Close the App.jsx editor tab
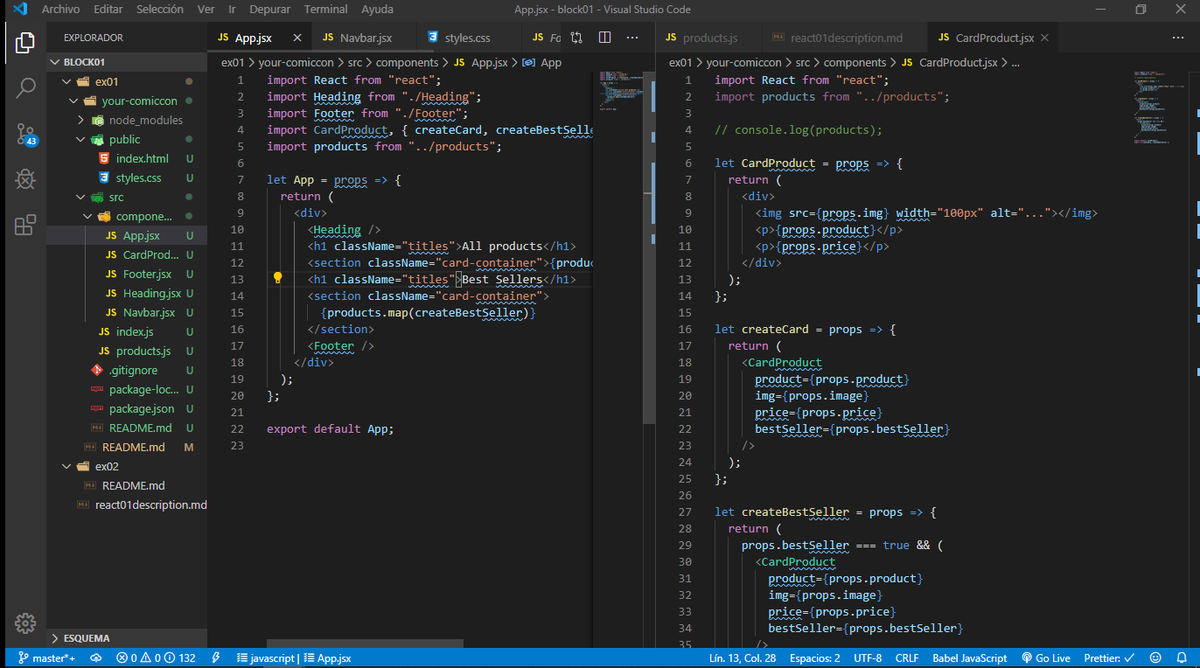This screenshot has height=668, width=1200. (297, 38)
